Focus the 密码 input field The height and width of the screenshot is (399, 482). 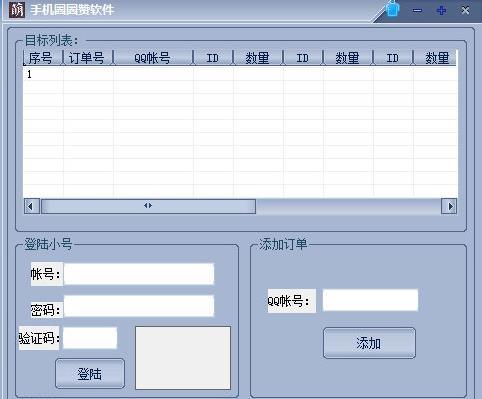click(139, 306)
